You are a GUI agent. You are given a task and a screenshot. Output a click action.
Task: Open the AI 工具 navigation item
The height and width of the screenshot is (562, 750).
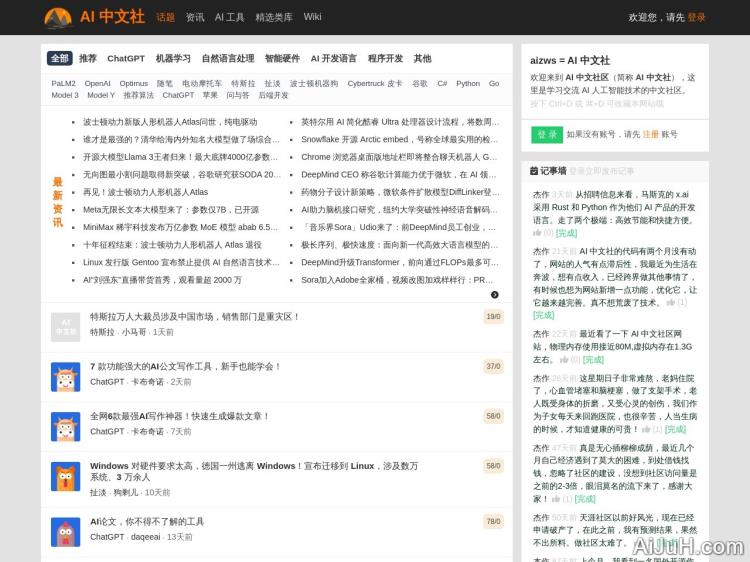click(x=230, y=17)
